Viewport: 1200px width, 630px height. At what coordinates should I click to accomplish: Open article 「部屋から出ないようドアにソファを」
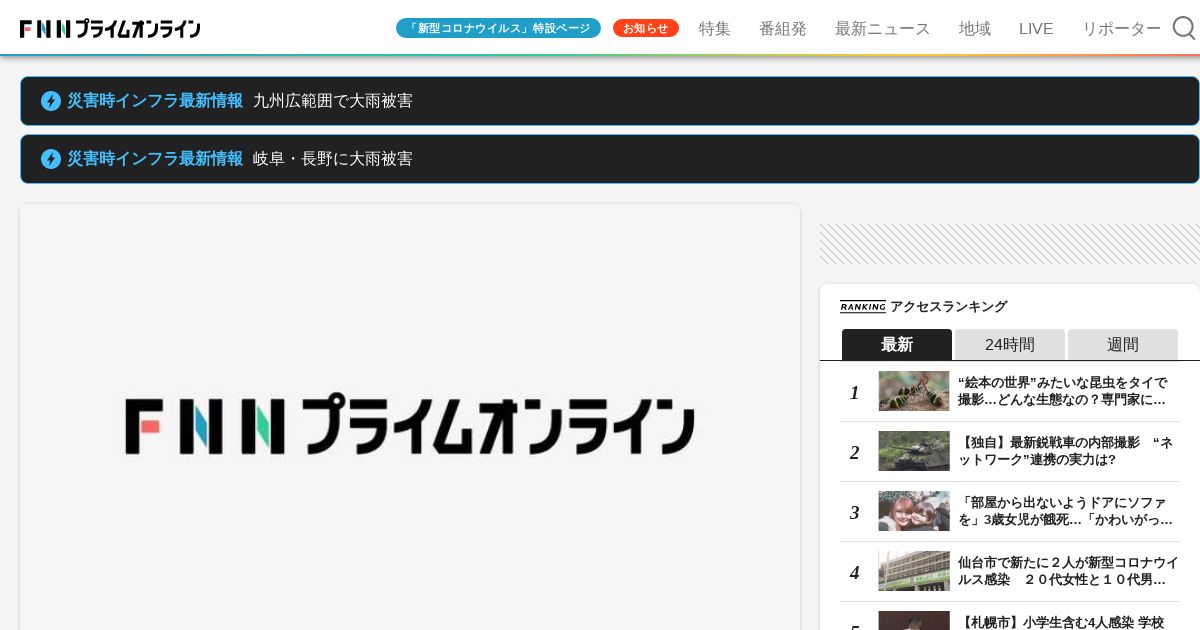tap(1066, 511)
